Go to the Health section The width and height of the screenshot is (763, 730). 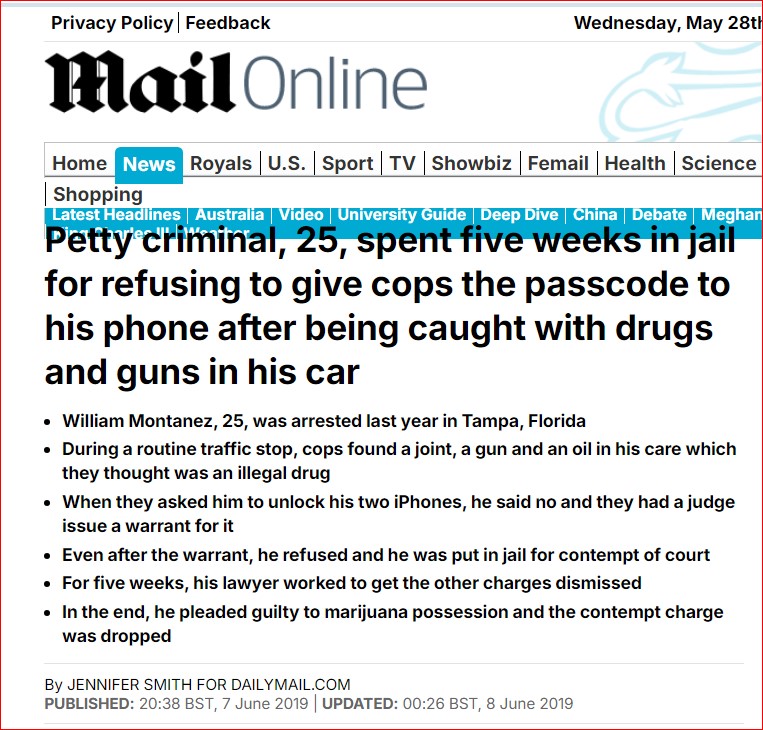(x=635, y=164)
